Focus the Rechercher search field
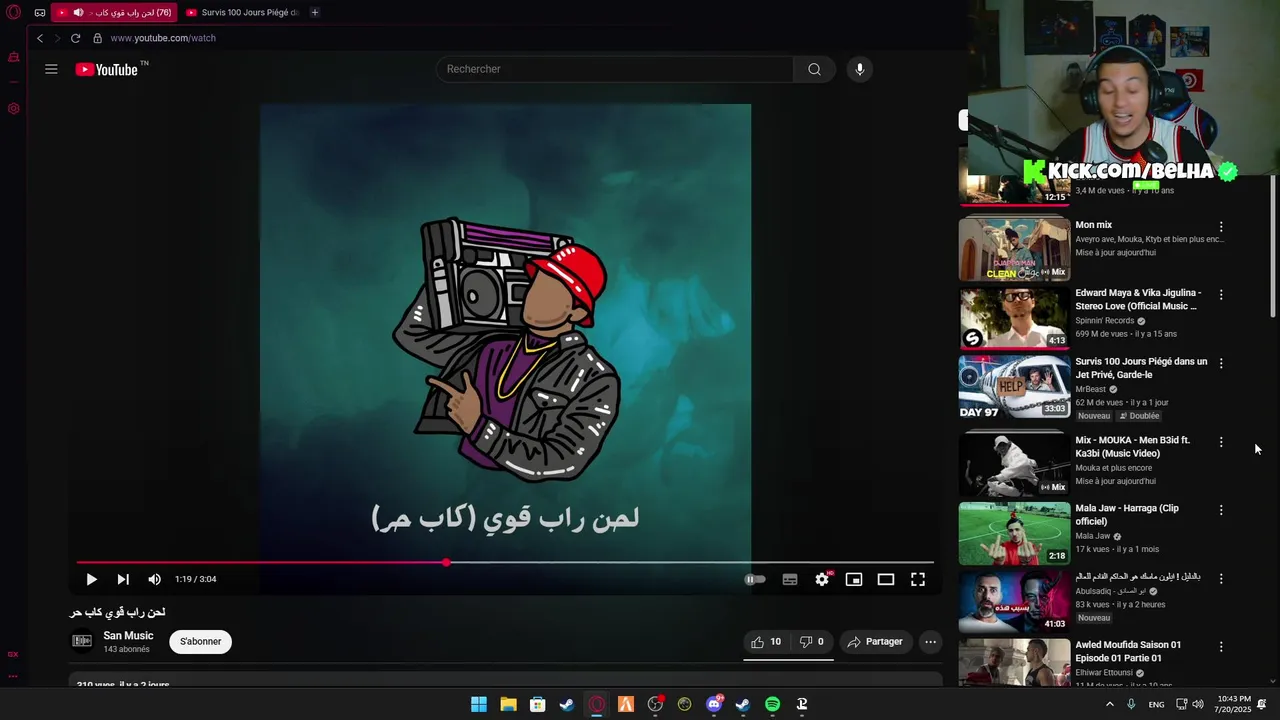The width and height of the screenshot is (1280, 720). click(x=614, y=69)
